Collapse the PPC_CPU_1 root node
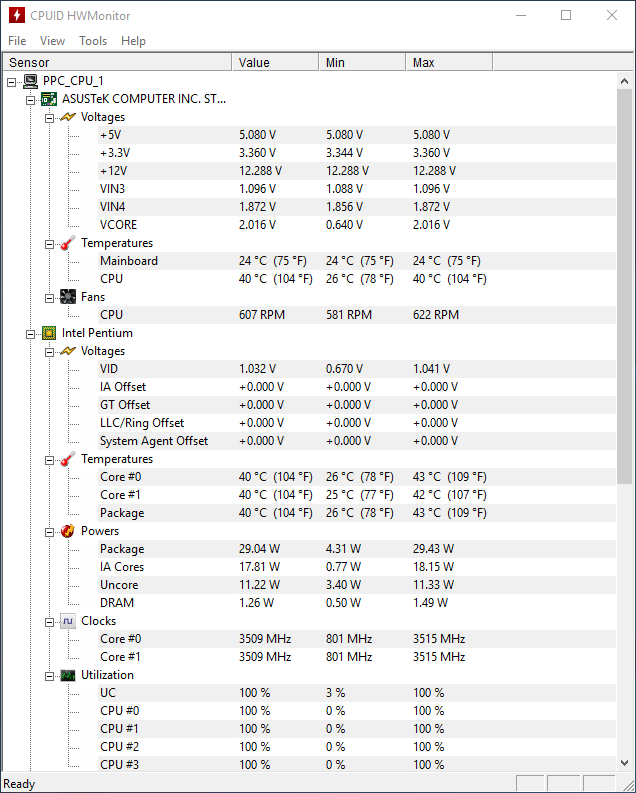This screenshot has height=793, width=636. (12, 82)
